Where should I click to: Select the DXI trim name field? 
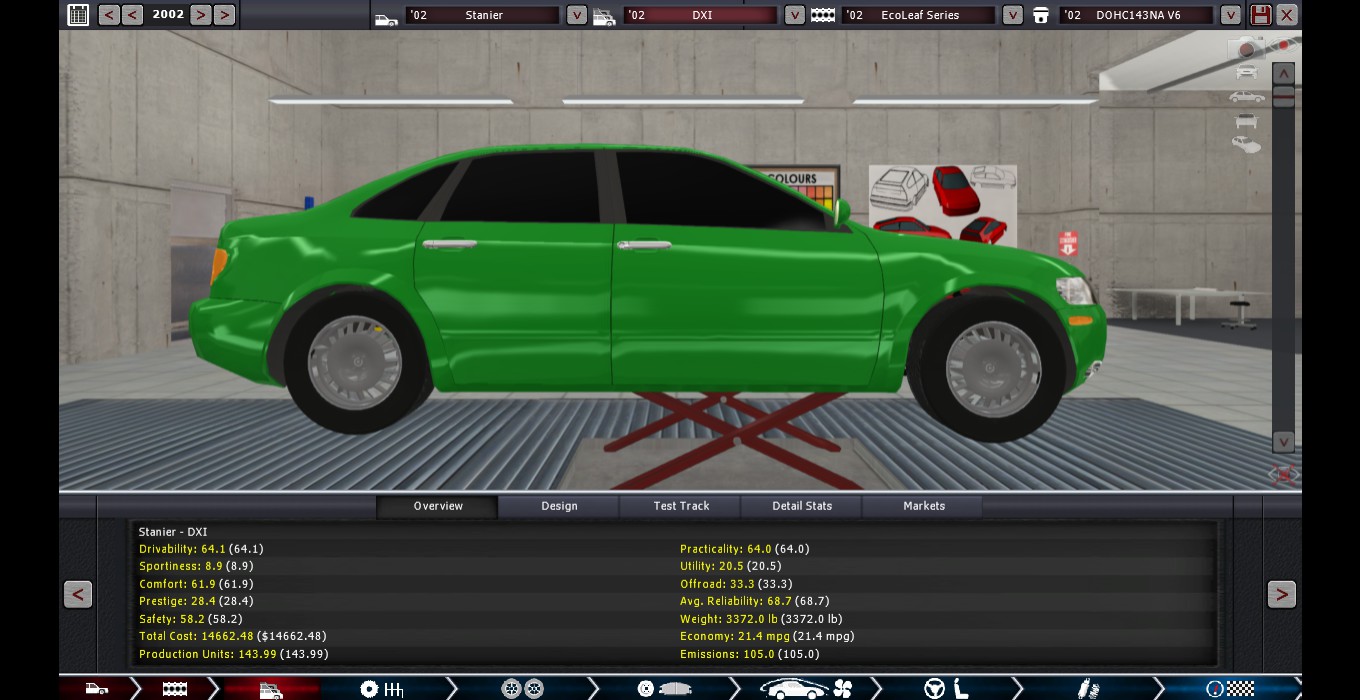pos(701,16)
